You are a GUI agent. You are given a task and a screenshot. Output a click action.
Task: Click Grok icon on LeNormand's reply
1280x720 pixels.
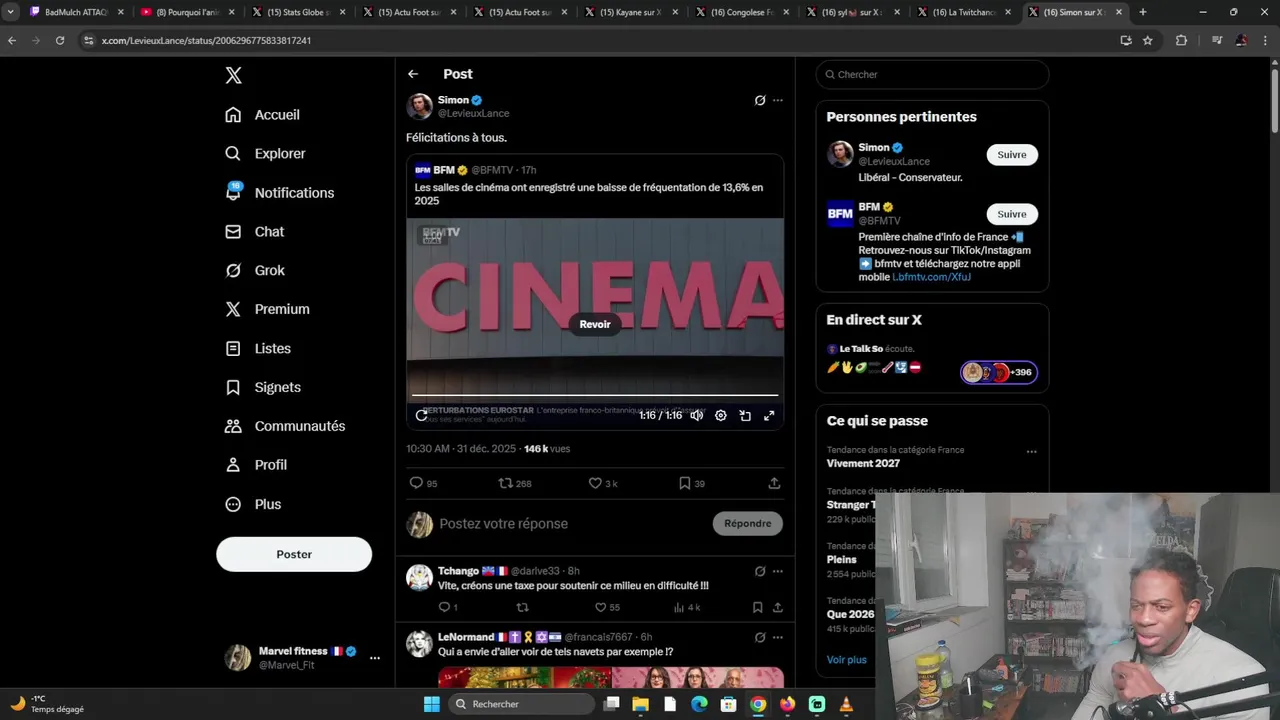[x=760, y=638]
